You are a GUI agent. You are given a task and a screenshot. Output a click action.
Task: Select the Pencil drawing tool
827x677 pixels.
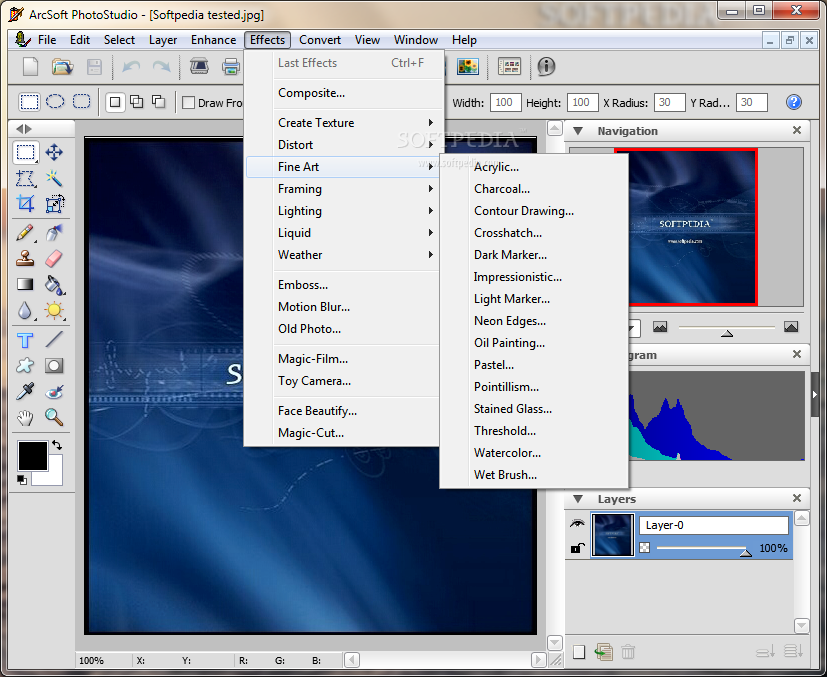coord(25,233)
